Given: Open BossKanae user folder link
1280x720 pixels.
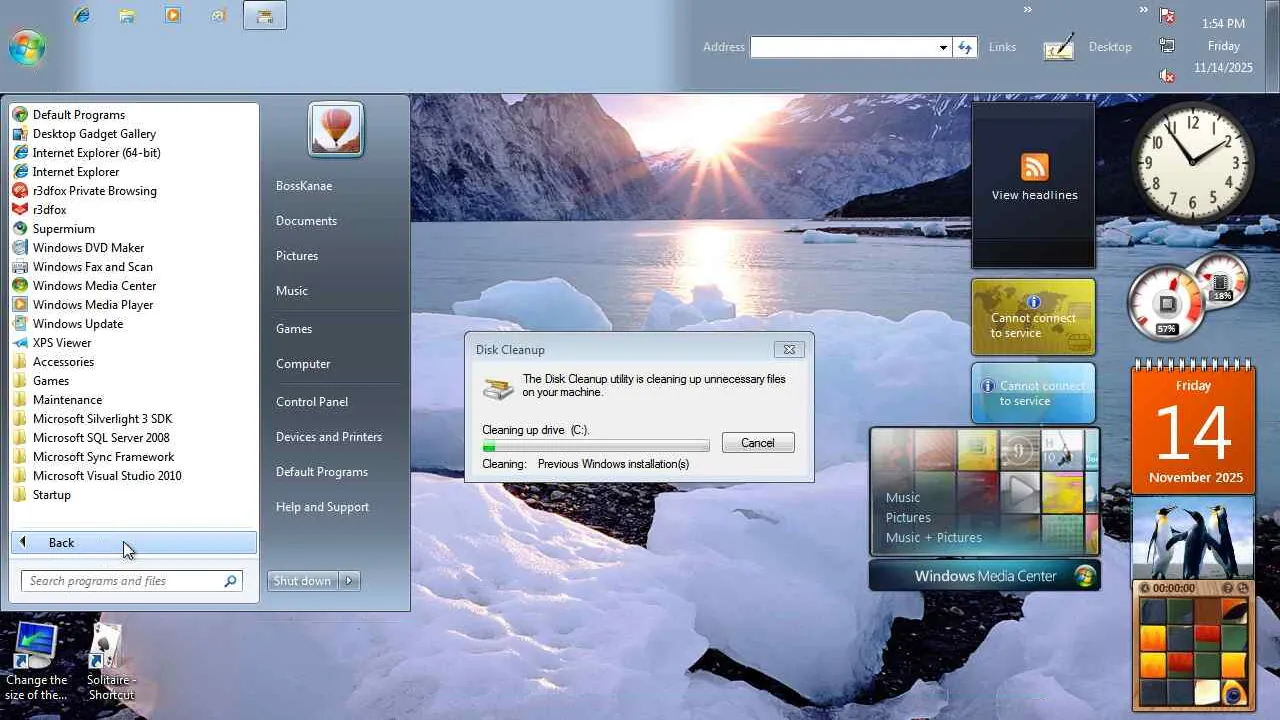Looking at the screenshot, I should click(x=304, y=186).
